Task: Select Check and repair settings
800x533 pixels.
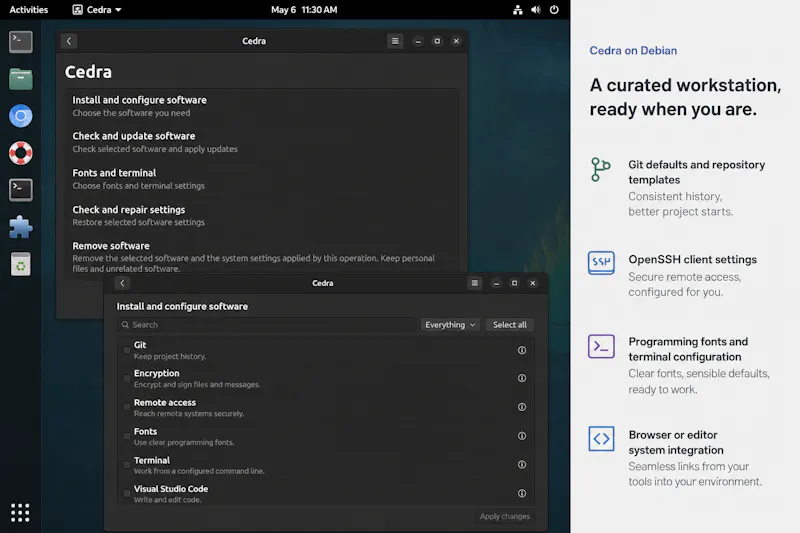Action: click(261, 216)
